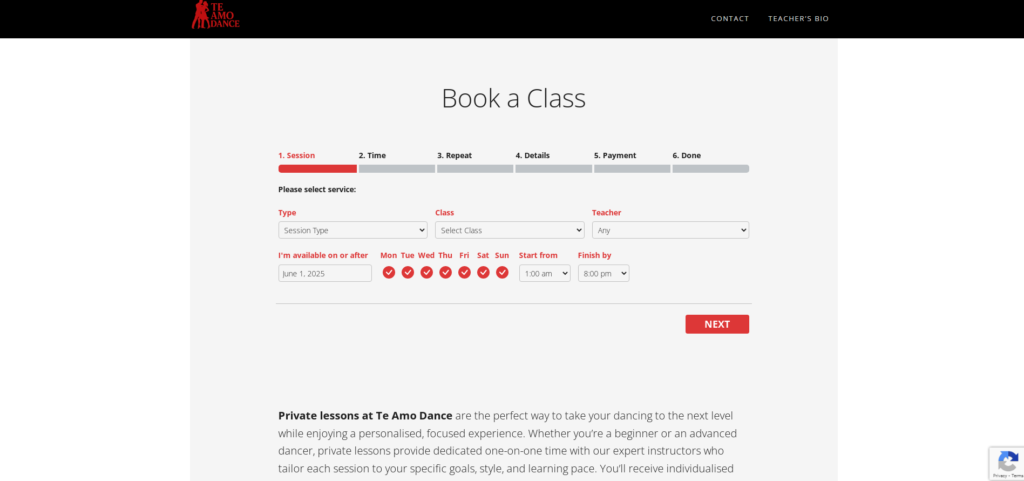Viewport: 1024px width, 481px height.
Task: Uncheck the Mon availability checkmark
Action: tap(389, 272)
